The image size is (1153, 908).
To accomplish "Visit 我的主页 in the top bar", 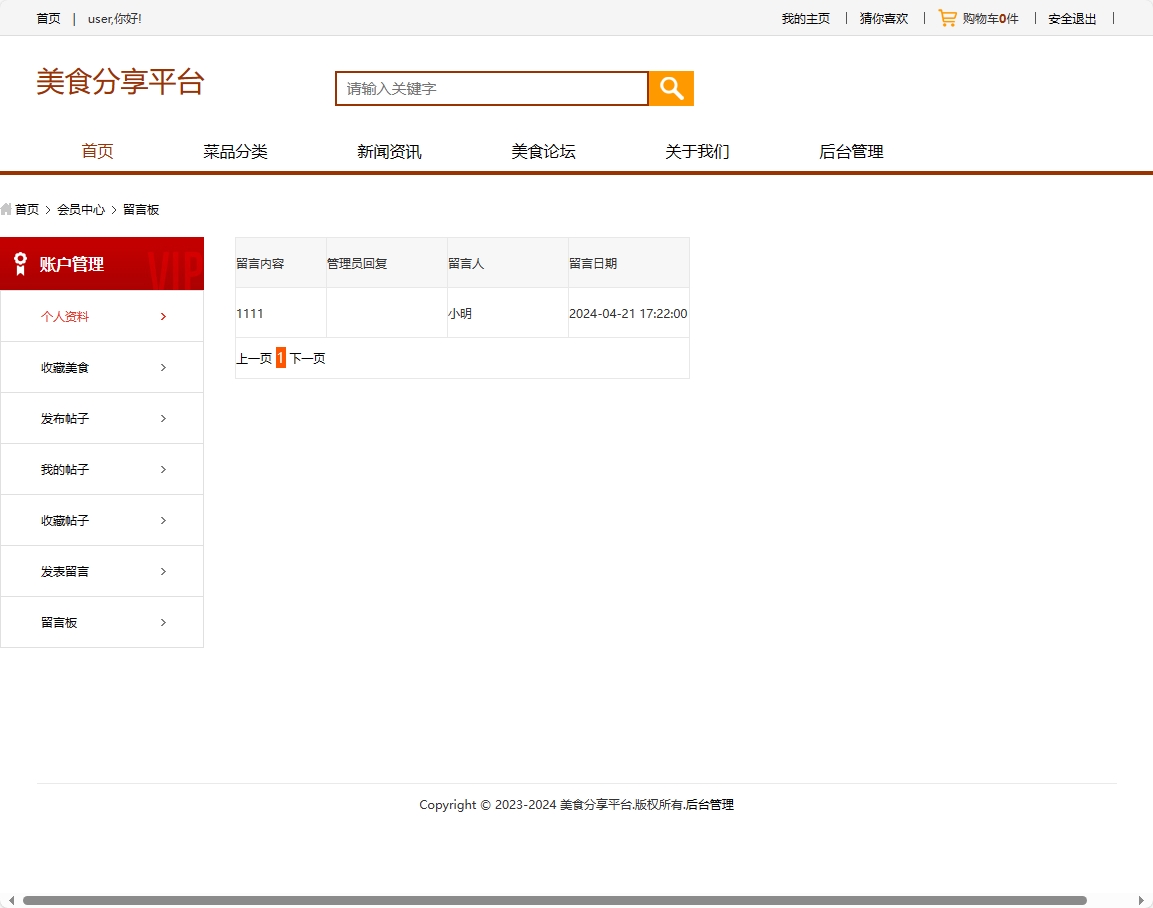I will (x=806, y=18).
